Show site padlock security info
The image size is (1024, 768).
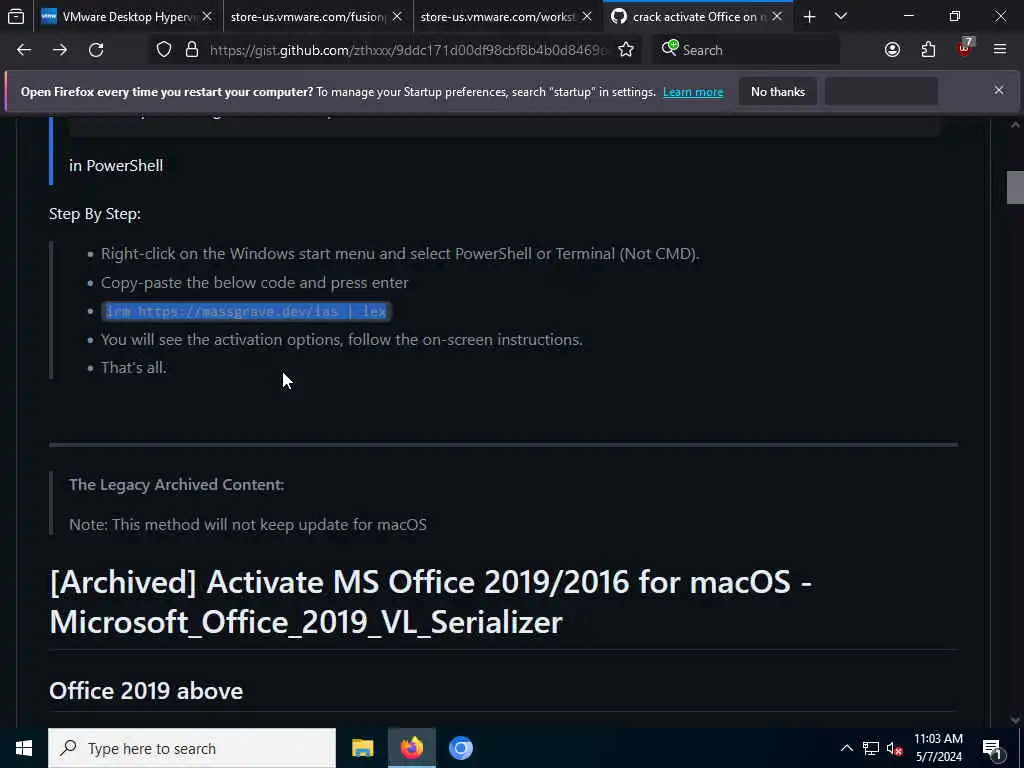click(x=192, y=50)
